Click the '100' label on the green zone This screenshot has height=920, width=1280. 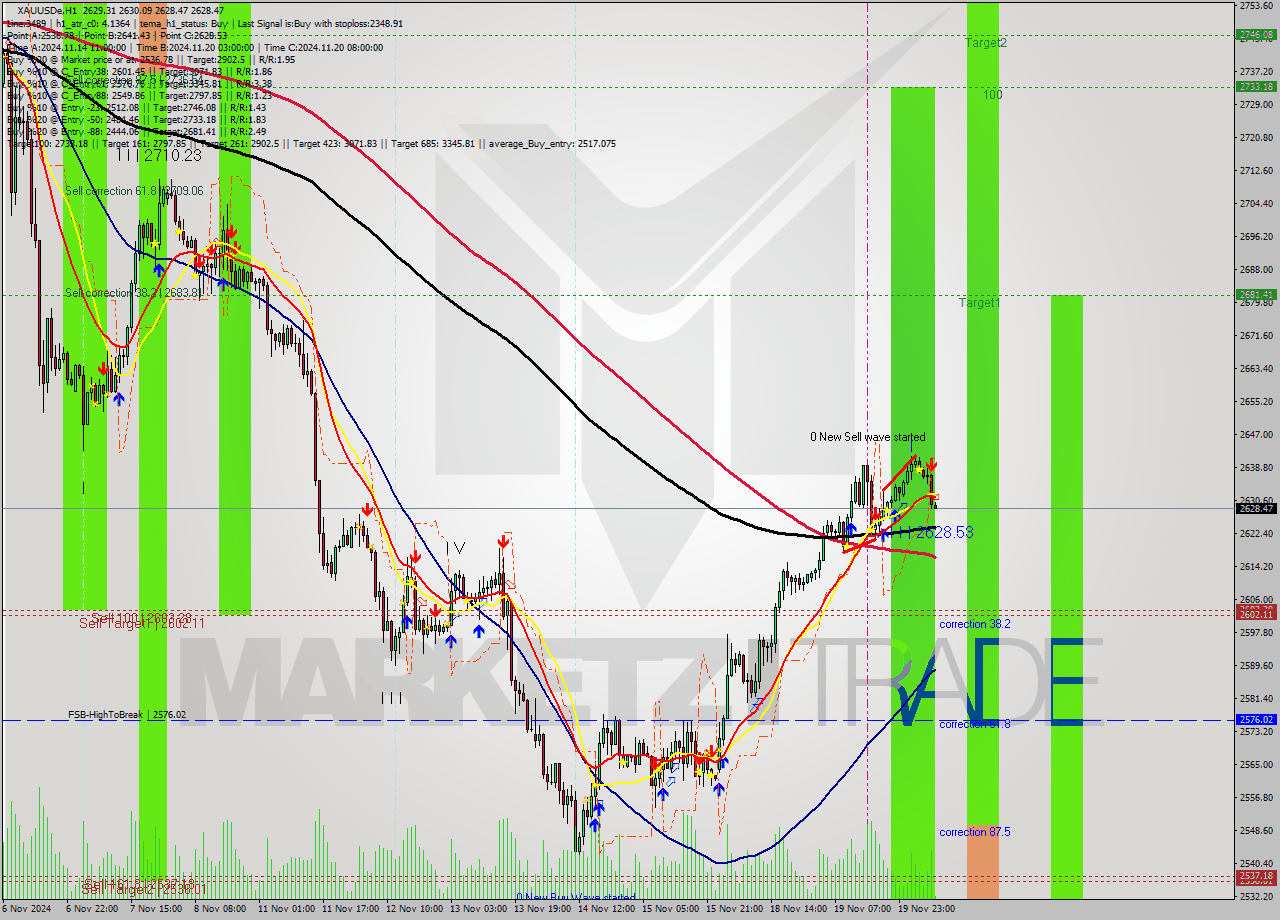992,95
